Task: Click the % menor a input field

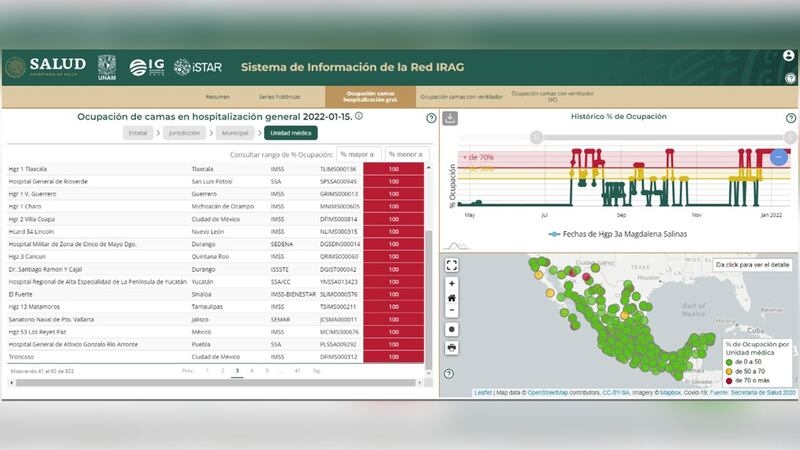Action: [407, 154]
